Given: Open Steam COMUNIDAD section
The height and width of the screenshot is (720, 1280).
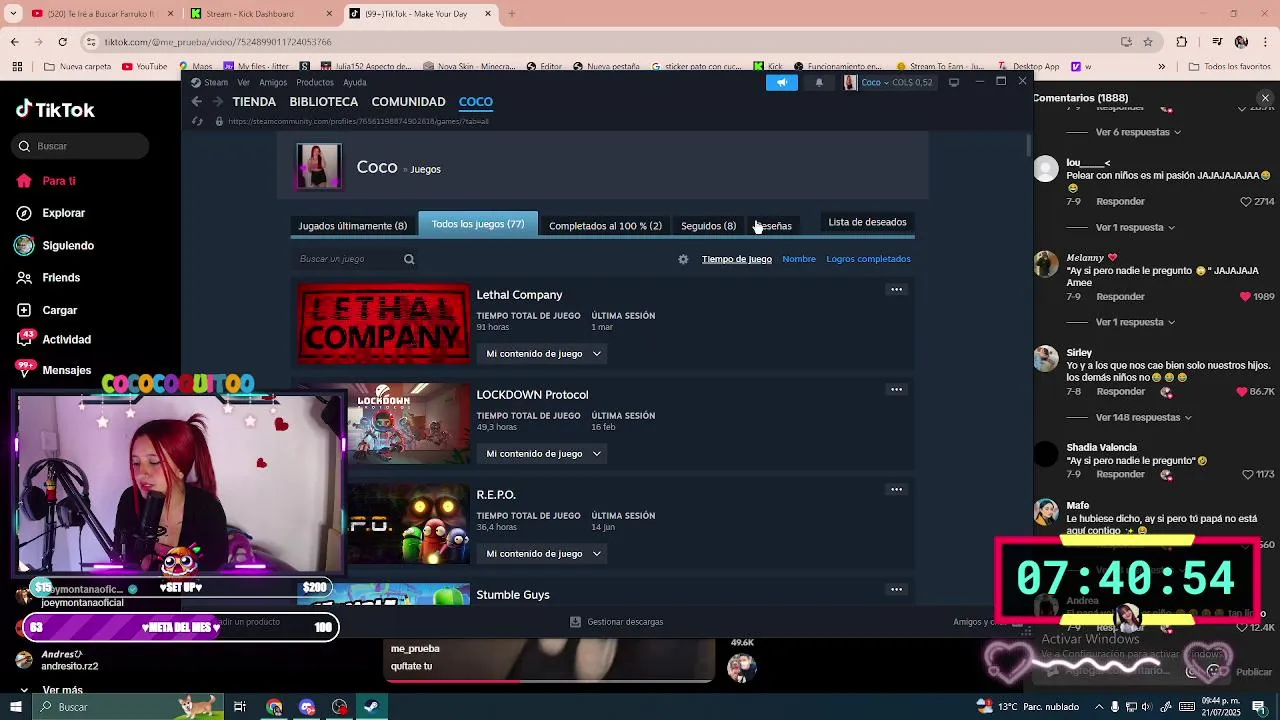Looking at the screenshot, I should click(x=408, y=102).
